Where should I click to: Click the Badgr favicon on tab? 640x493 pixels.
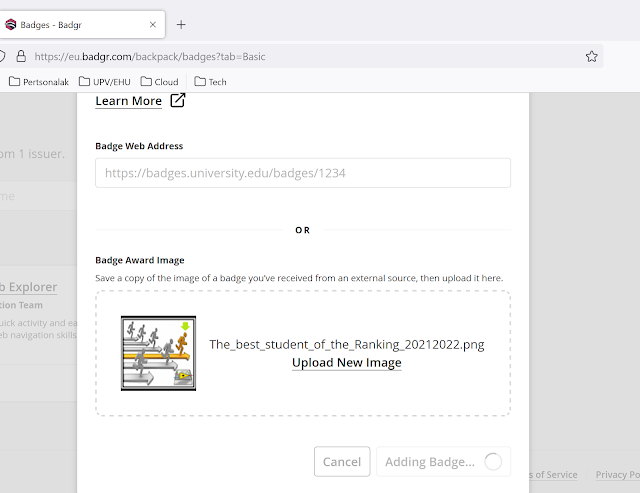tap(11, 24)
